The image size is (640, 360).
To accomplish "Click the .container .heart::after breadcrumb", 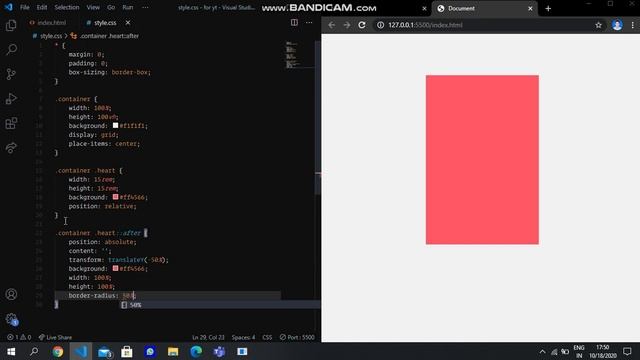I will click(x=105, y=36).
